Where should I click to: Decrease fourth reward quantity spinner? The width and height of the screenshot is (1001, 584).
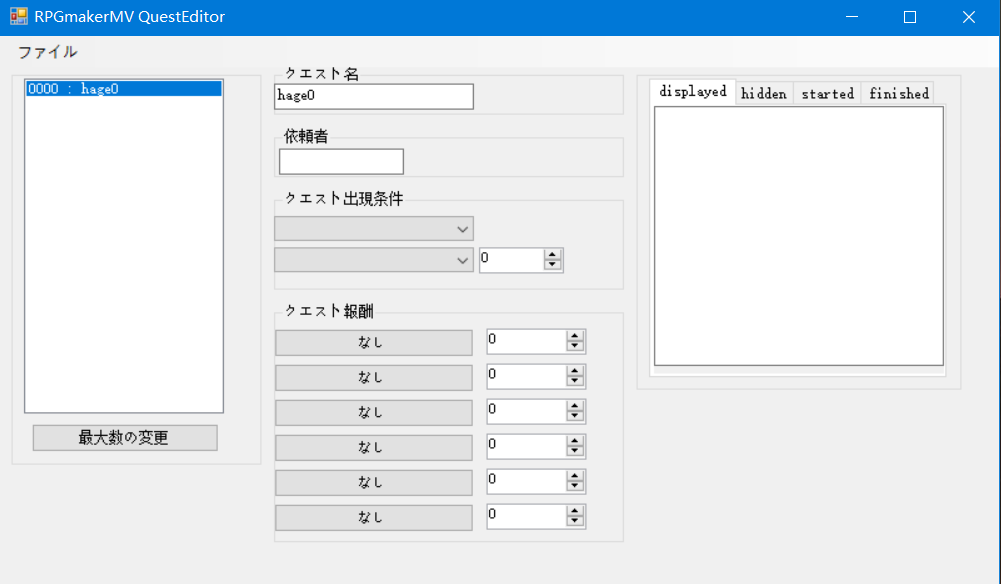pos(575,452)
